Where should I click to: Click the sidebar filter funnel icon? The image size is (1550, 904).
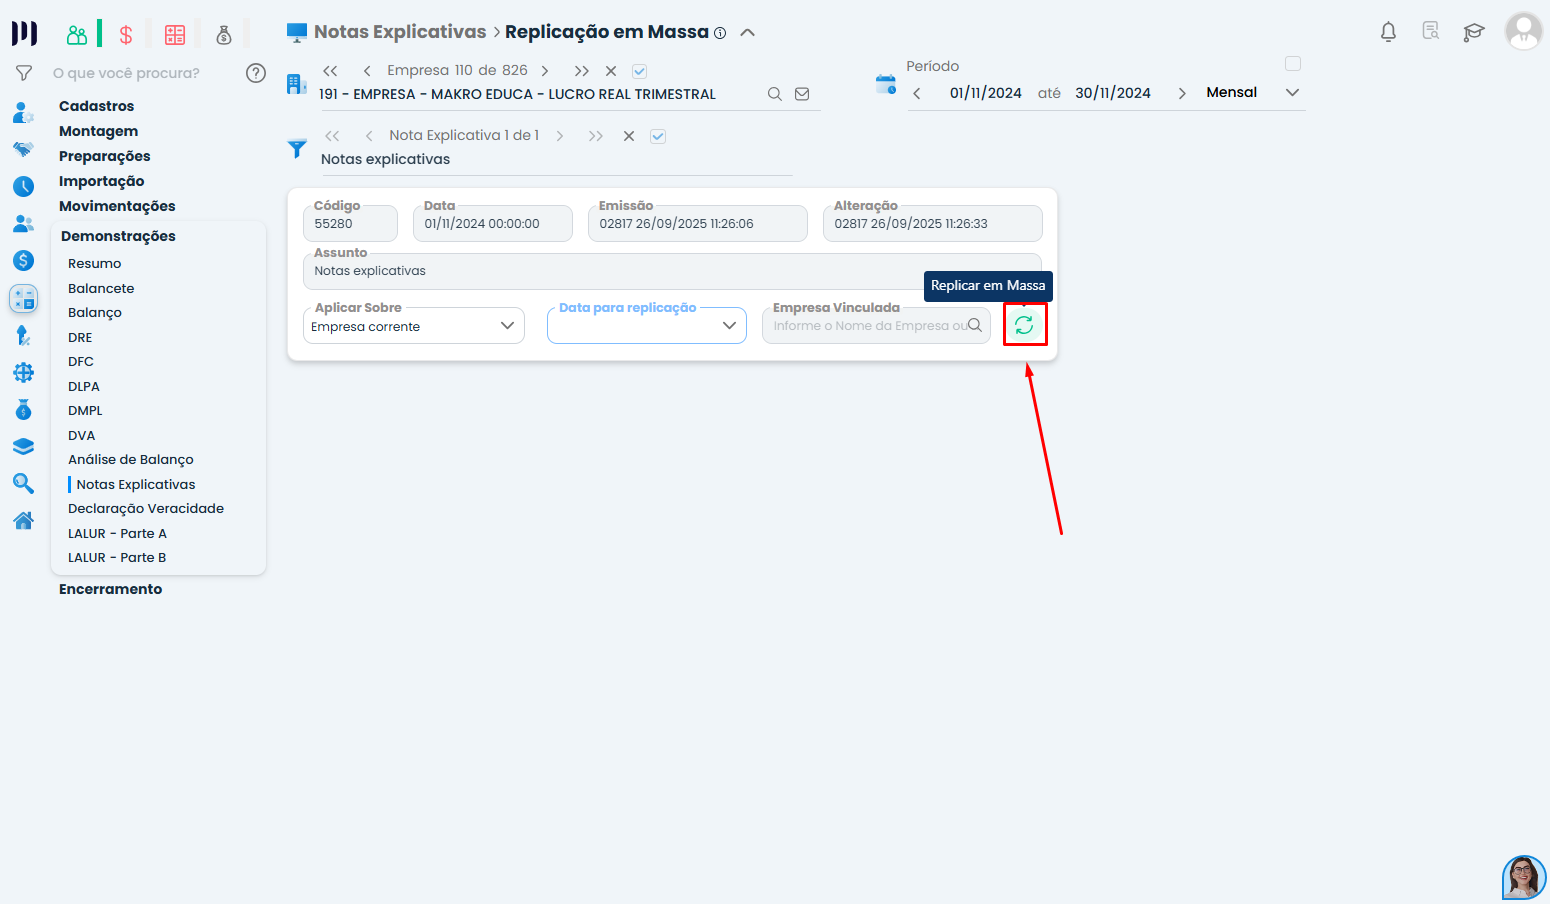(24, 73)
